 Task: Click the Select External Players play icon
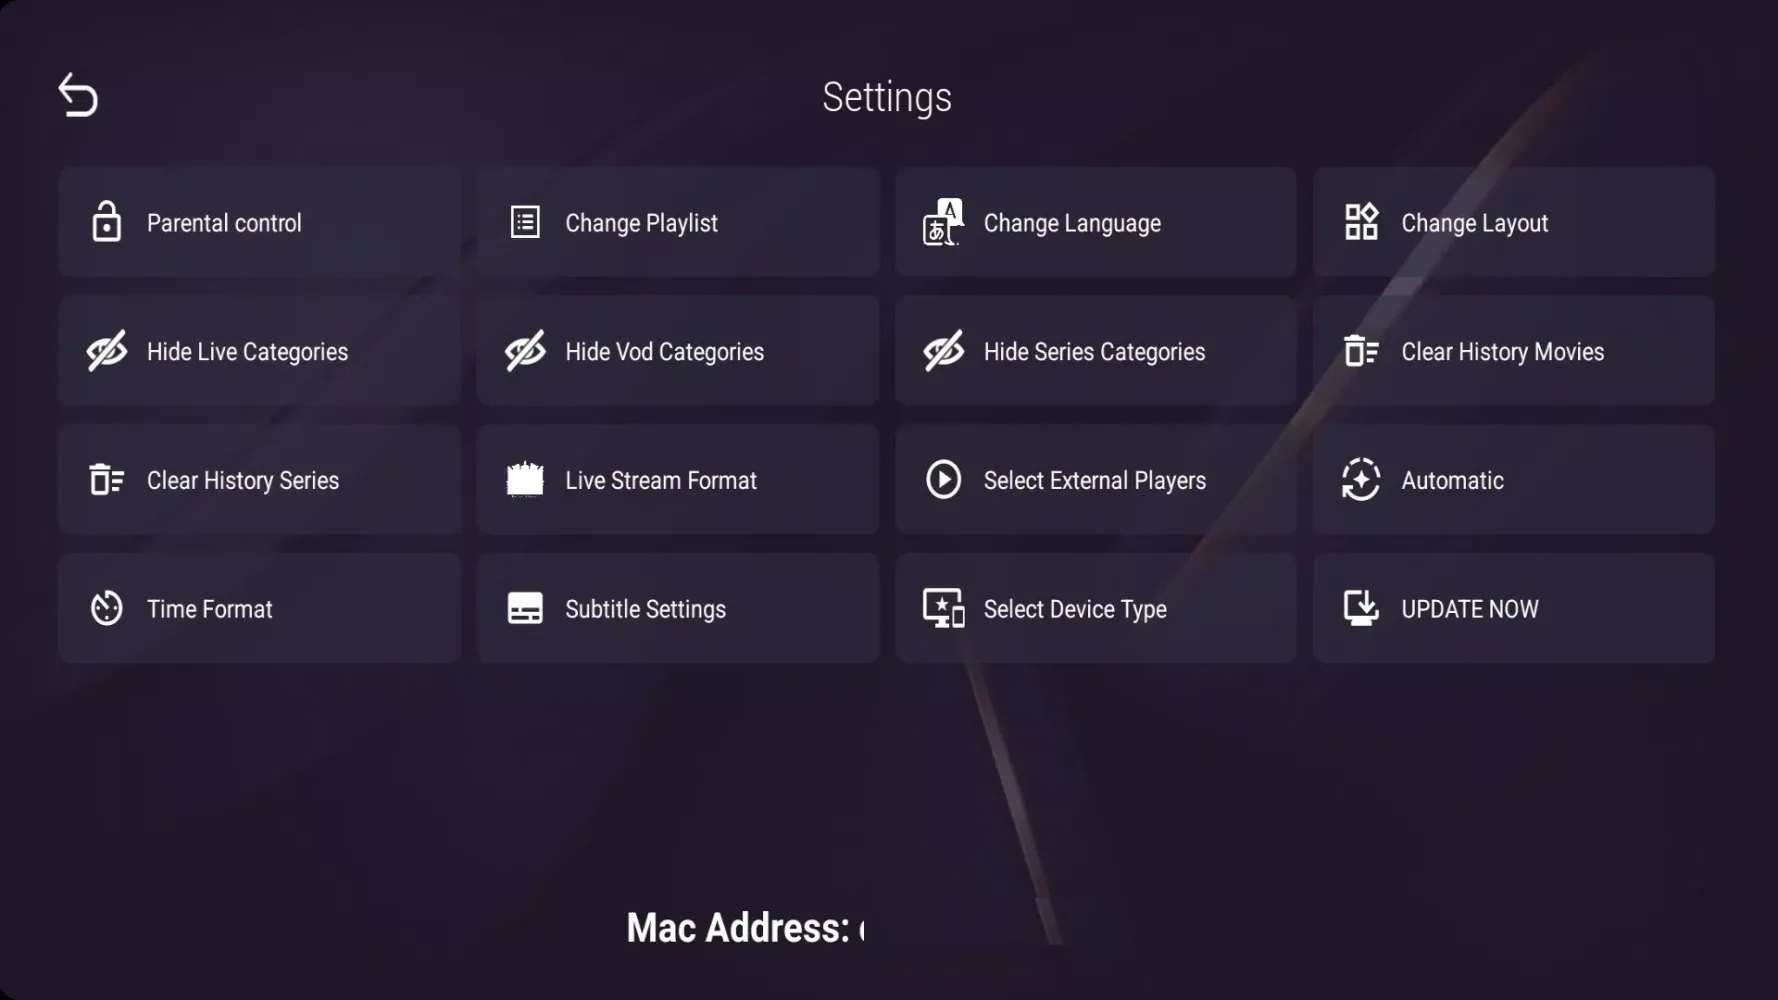point(943,480)
